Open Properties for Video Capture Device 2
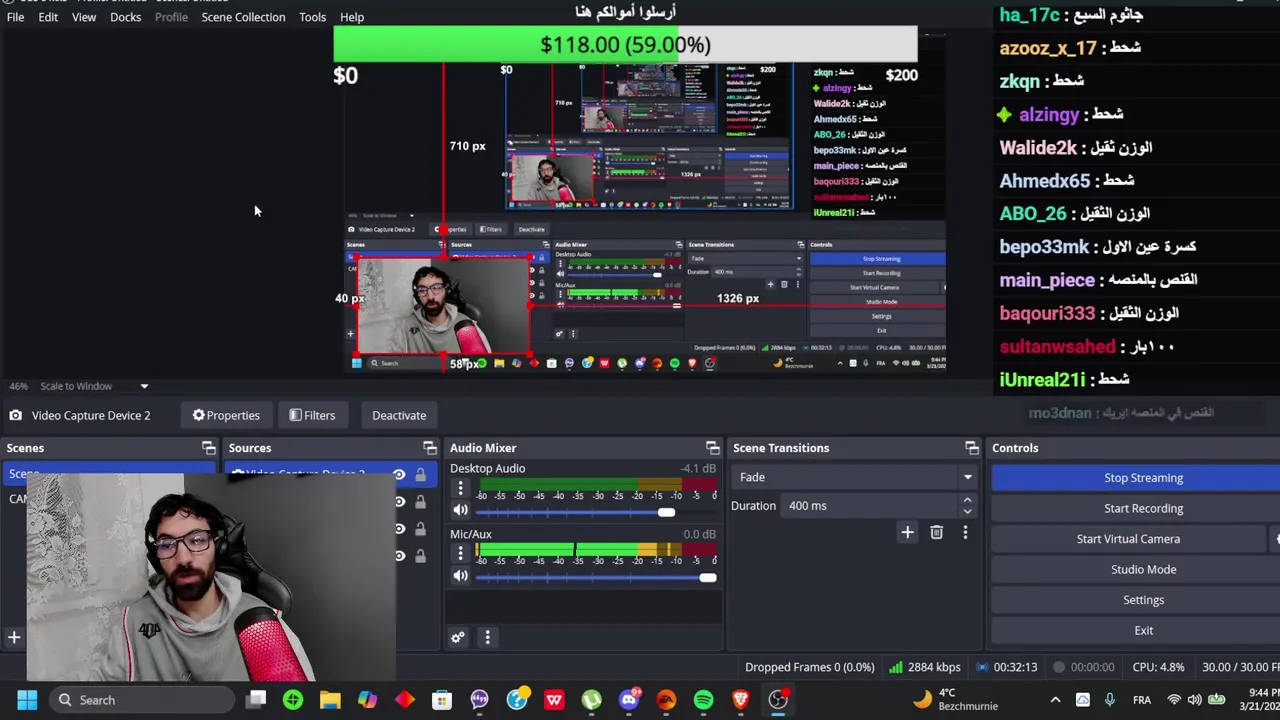Viewport: 1280px width, 720px height. [x=226, y=415]
